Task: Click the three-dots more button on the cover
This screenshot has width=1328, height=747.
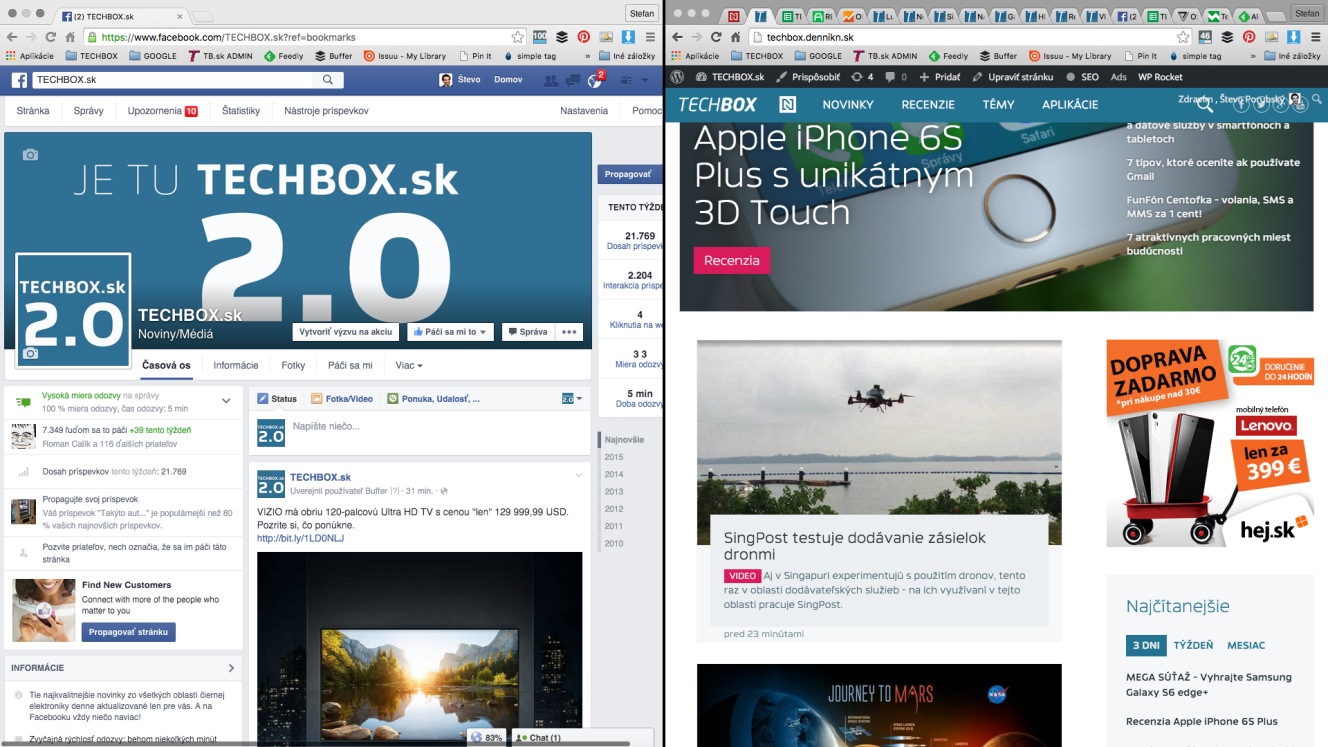Action: point(569,332)
